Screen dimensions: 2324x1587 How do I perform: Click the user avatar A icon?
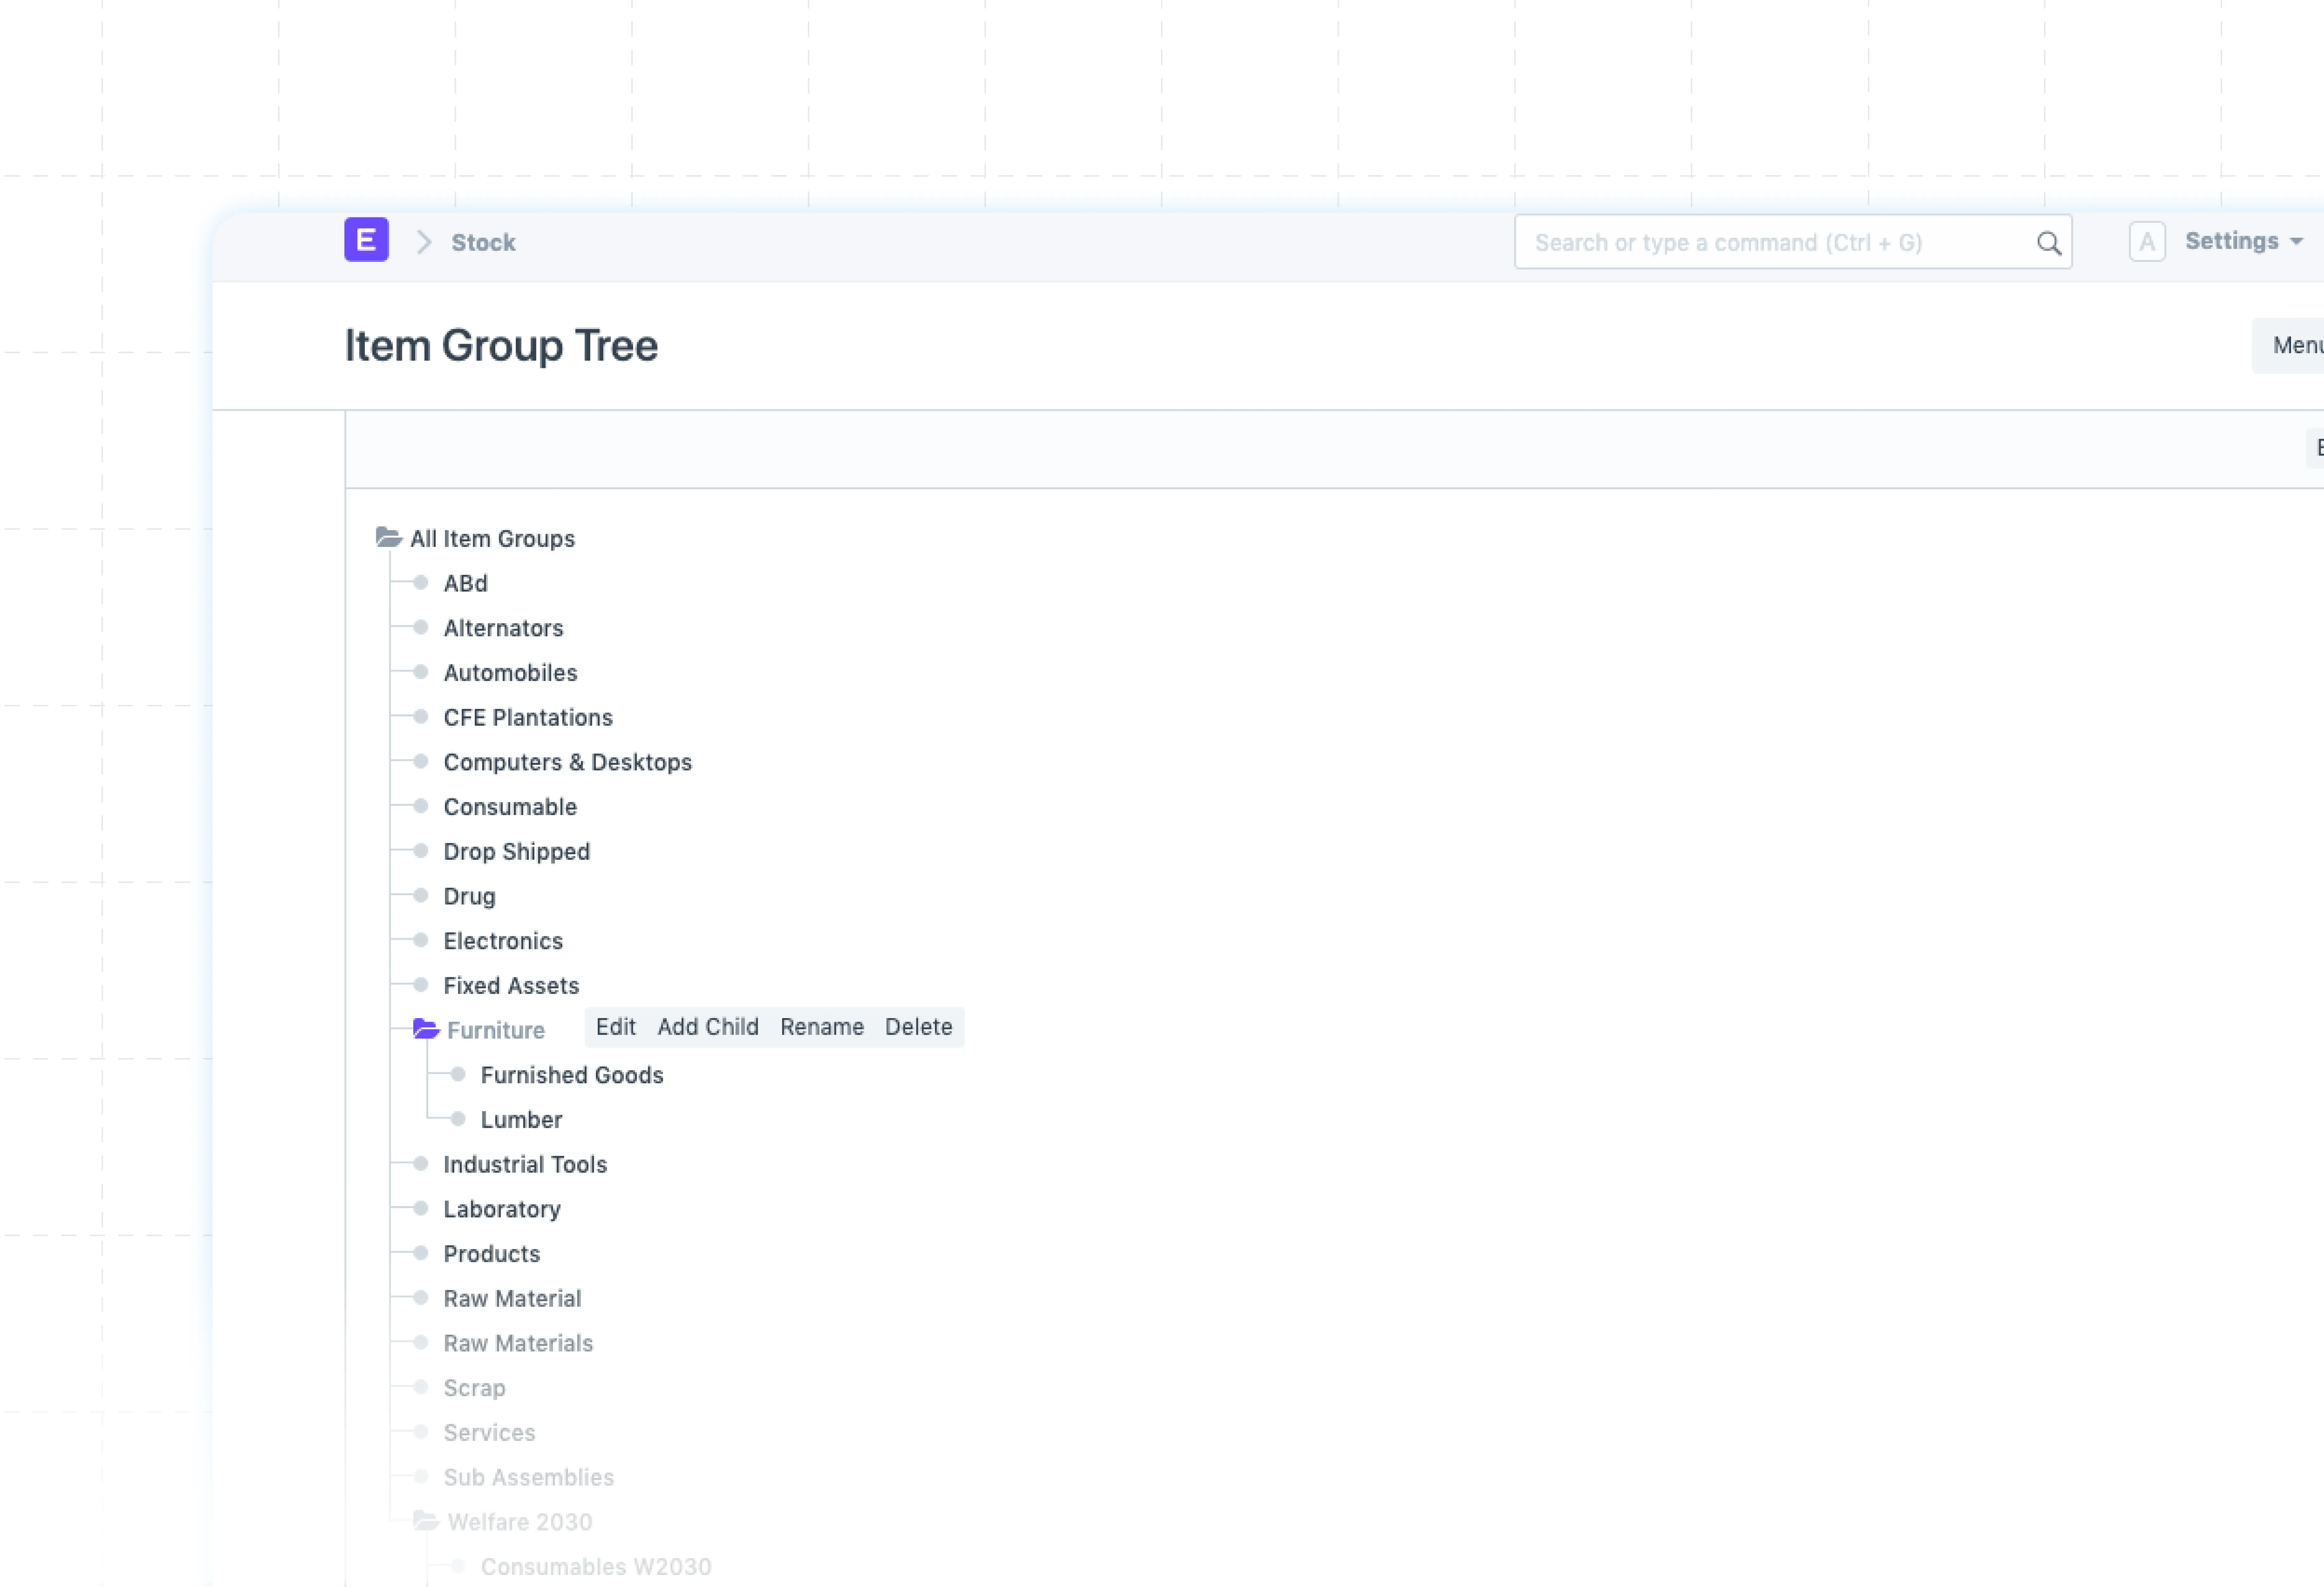(x=2146, y=242)
